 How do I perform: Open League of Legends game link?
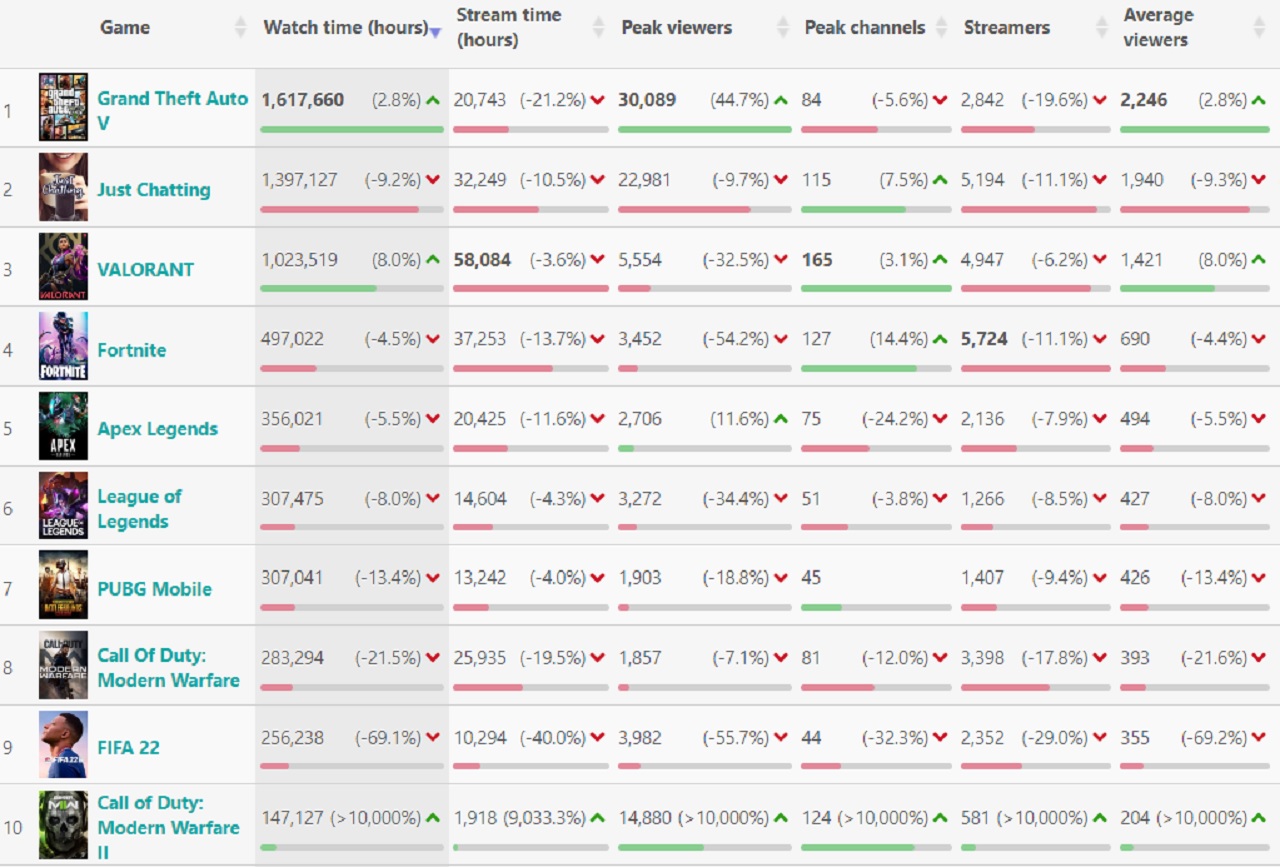[x=140, y=509]
